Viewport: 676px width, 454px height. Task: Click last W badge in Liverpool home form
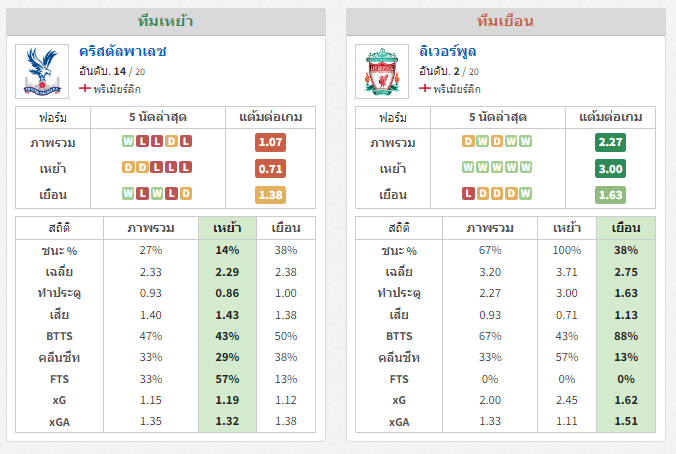tap(526, 167)
